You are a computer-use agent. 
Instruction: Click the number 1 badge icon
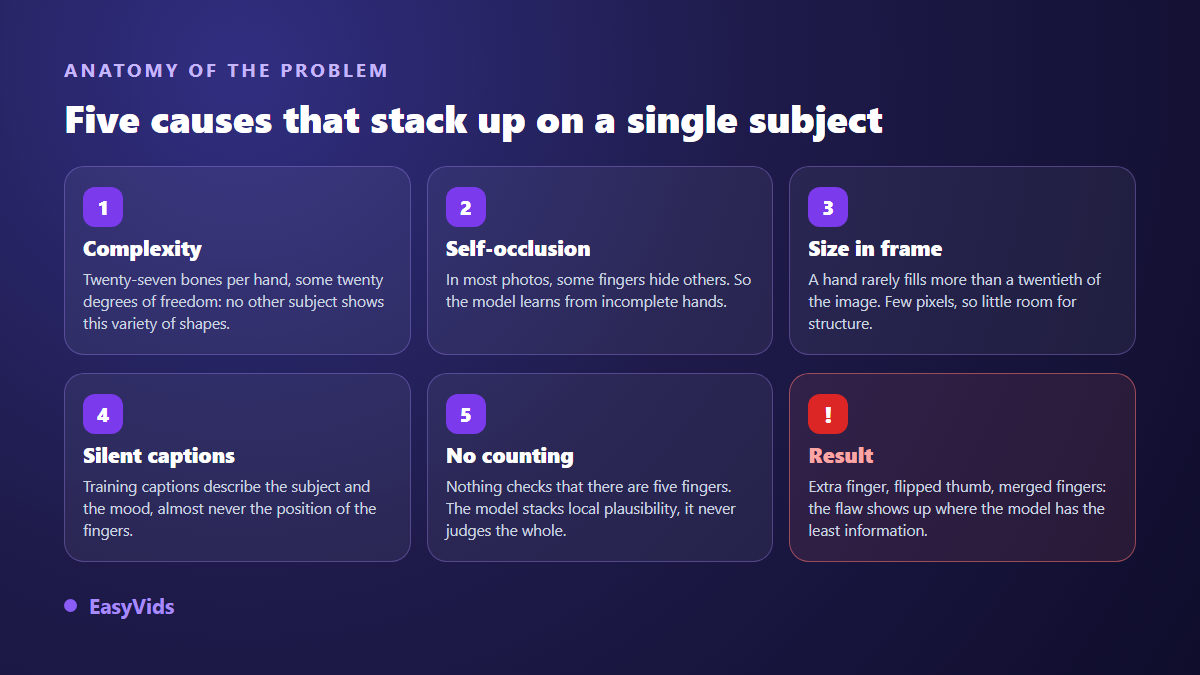(103, 207)
